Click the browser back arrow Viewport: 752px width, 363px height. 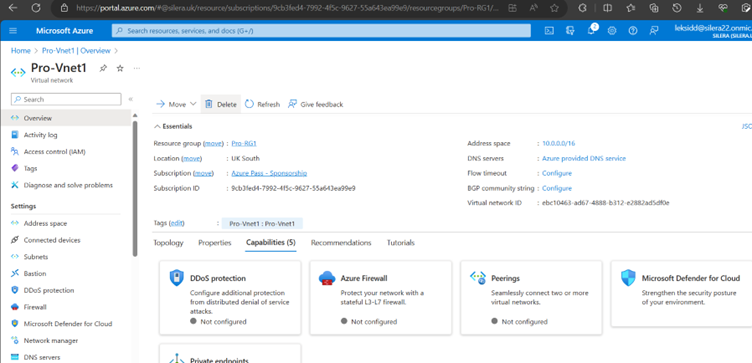coord(13,8)
